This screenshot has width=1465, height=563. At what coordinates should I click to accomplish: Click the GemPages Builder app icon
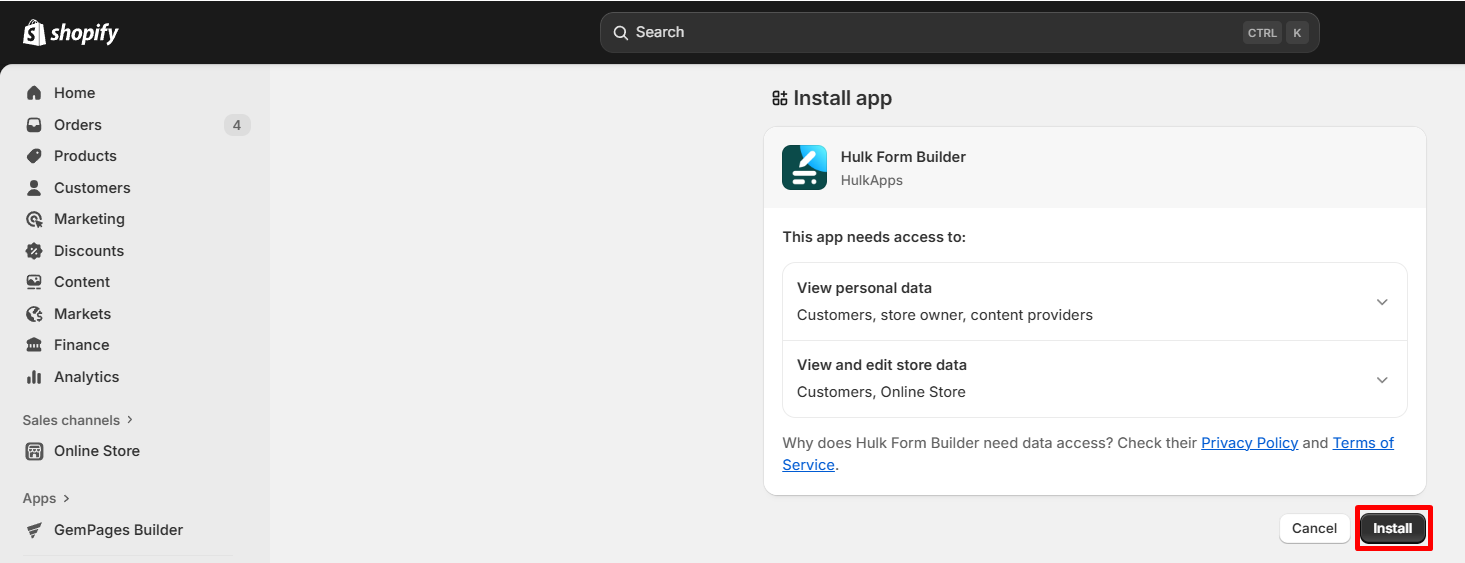[34, 530]
